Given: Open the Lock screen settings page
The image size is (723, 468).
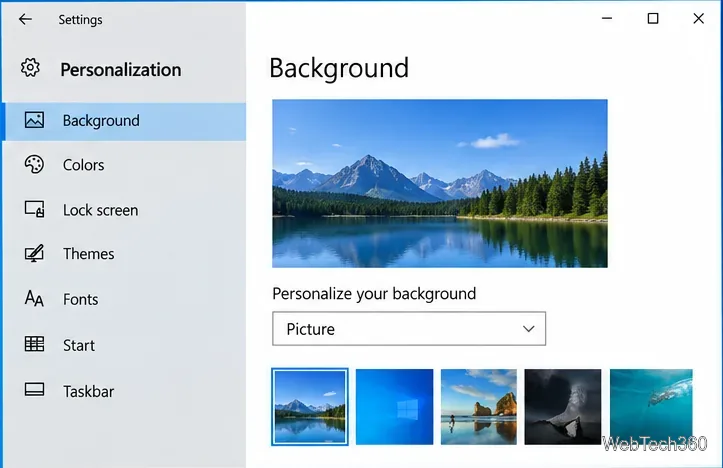Looking at the screenshot, I should point(124,210).
